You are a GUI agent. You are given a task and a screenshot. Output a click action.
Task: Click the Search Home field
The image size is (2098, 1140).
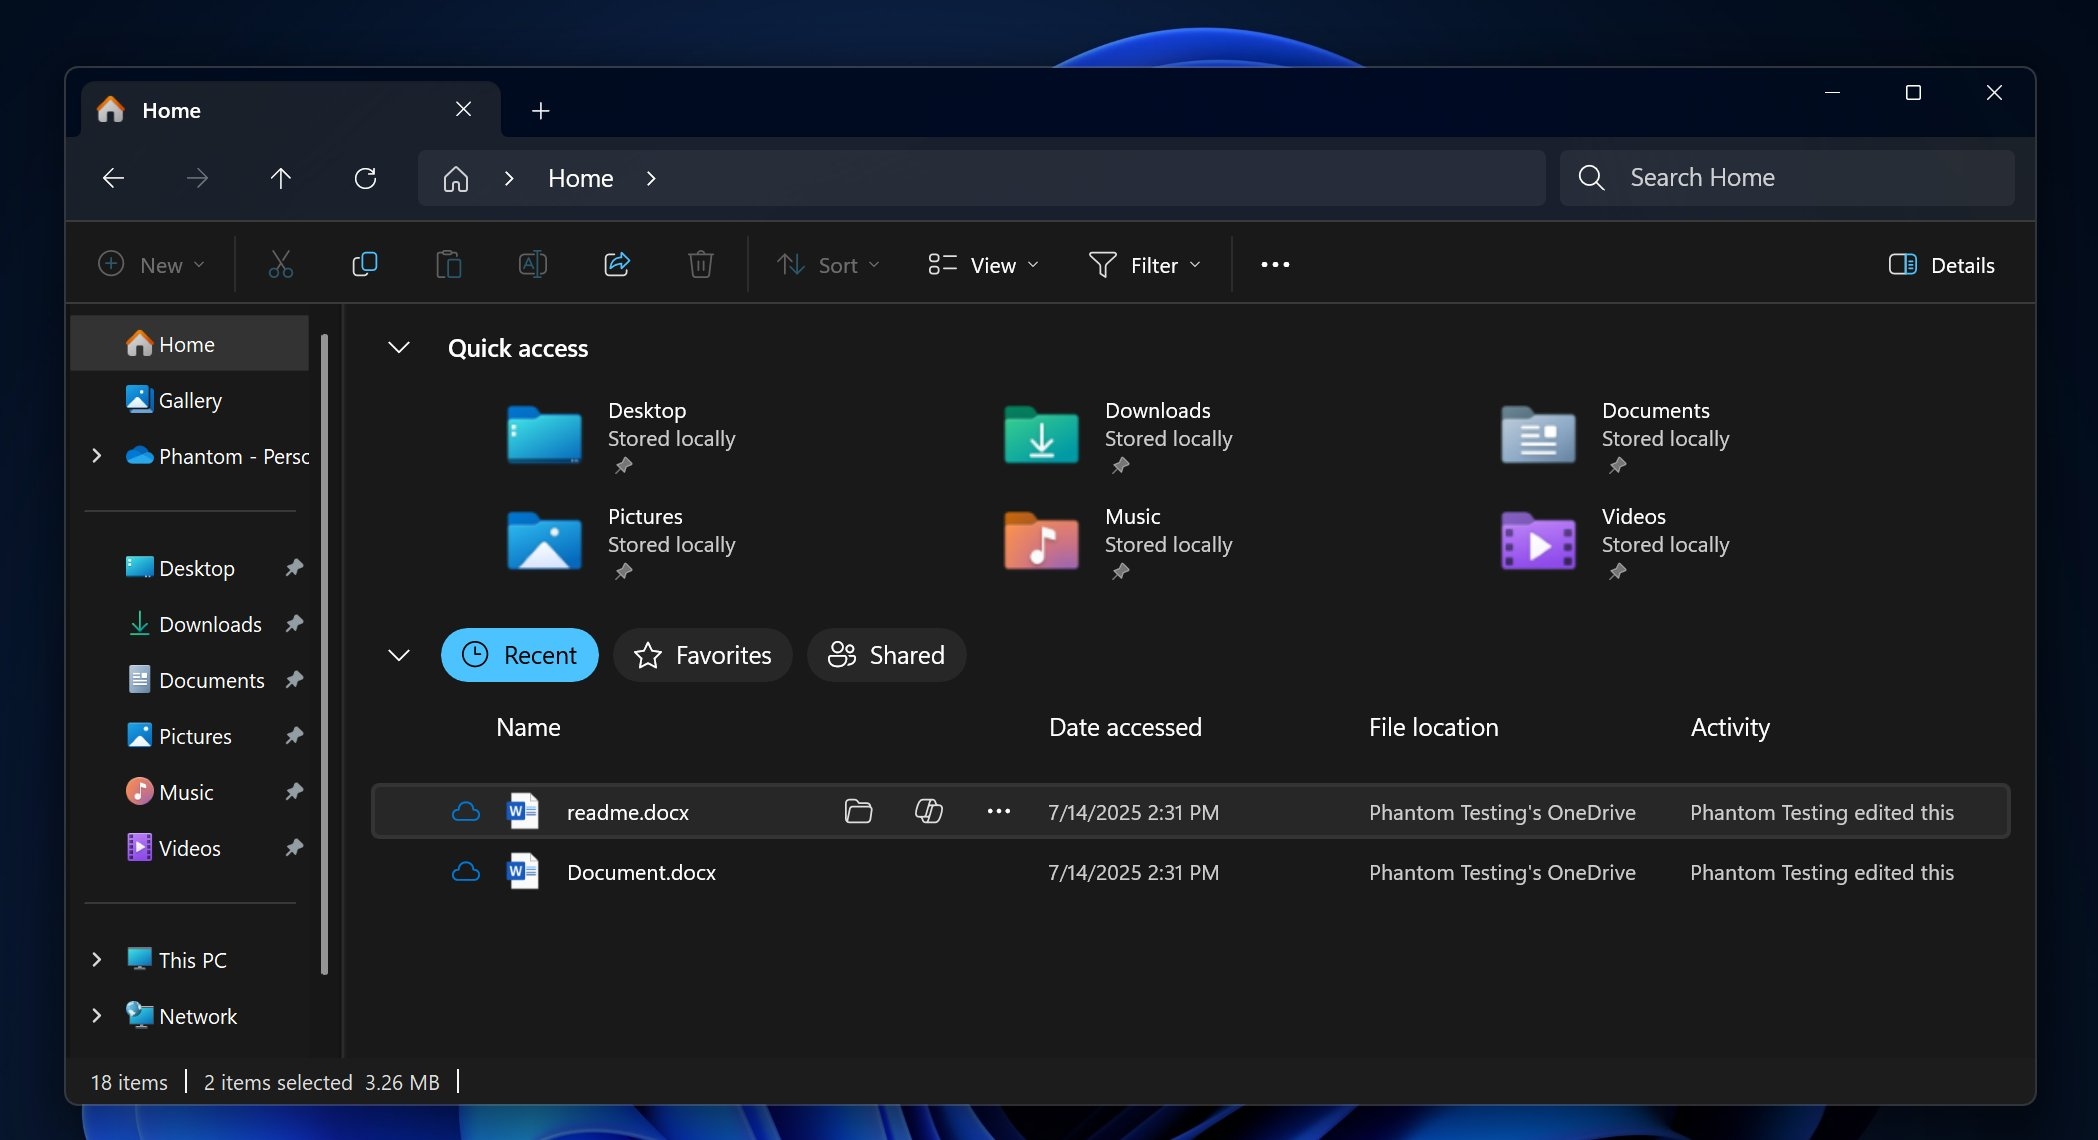(1787, 177)
